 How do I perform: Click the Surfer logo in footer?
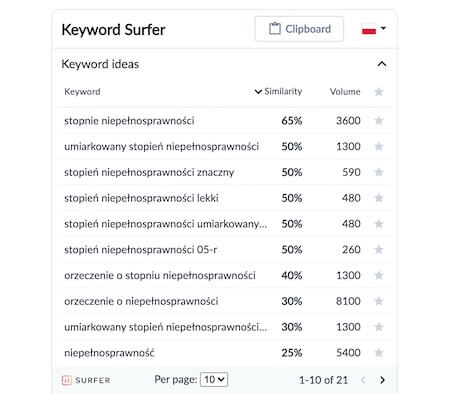point(86,380)
